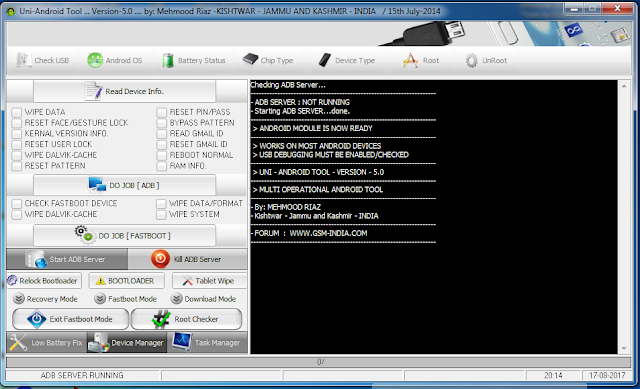Screen dimensions: 640x389
Task: Click the Root icon
Action: (x=410, y=60)
